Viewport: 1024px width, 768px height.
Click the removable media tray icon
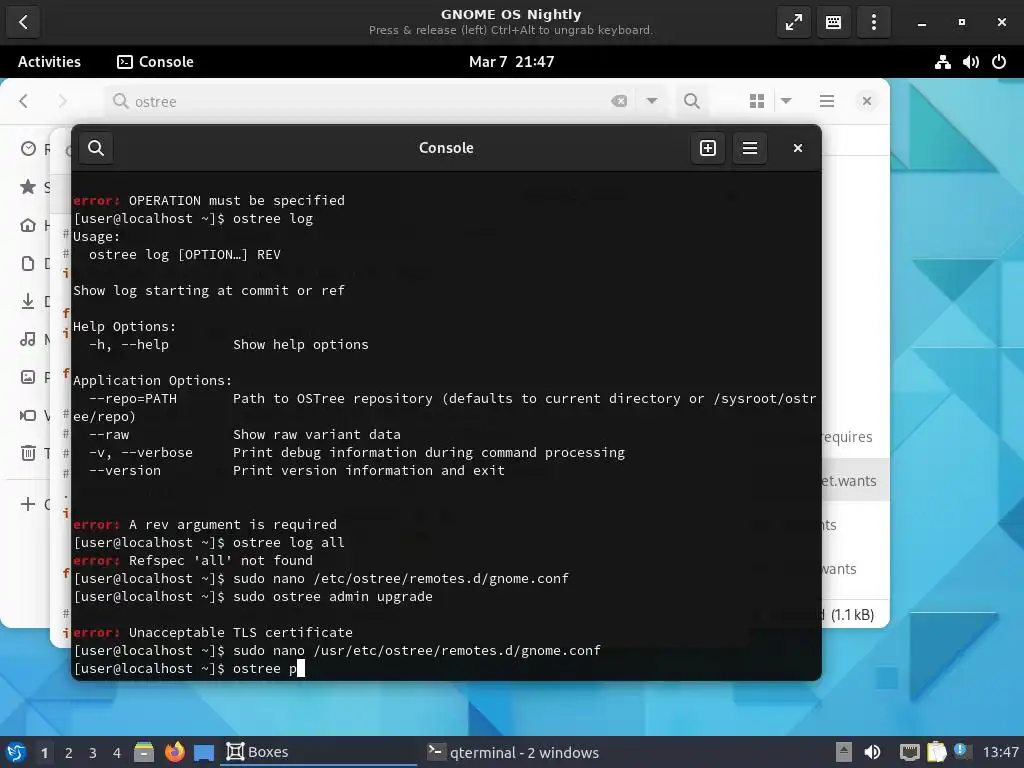[843, 752]
